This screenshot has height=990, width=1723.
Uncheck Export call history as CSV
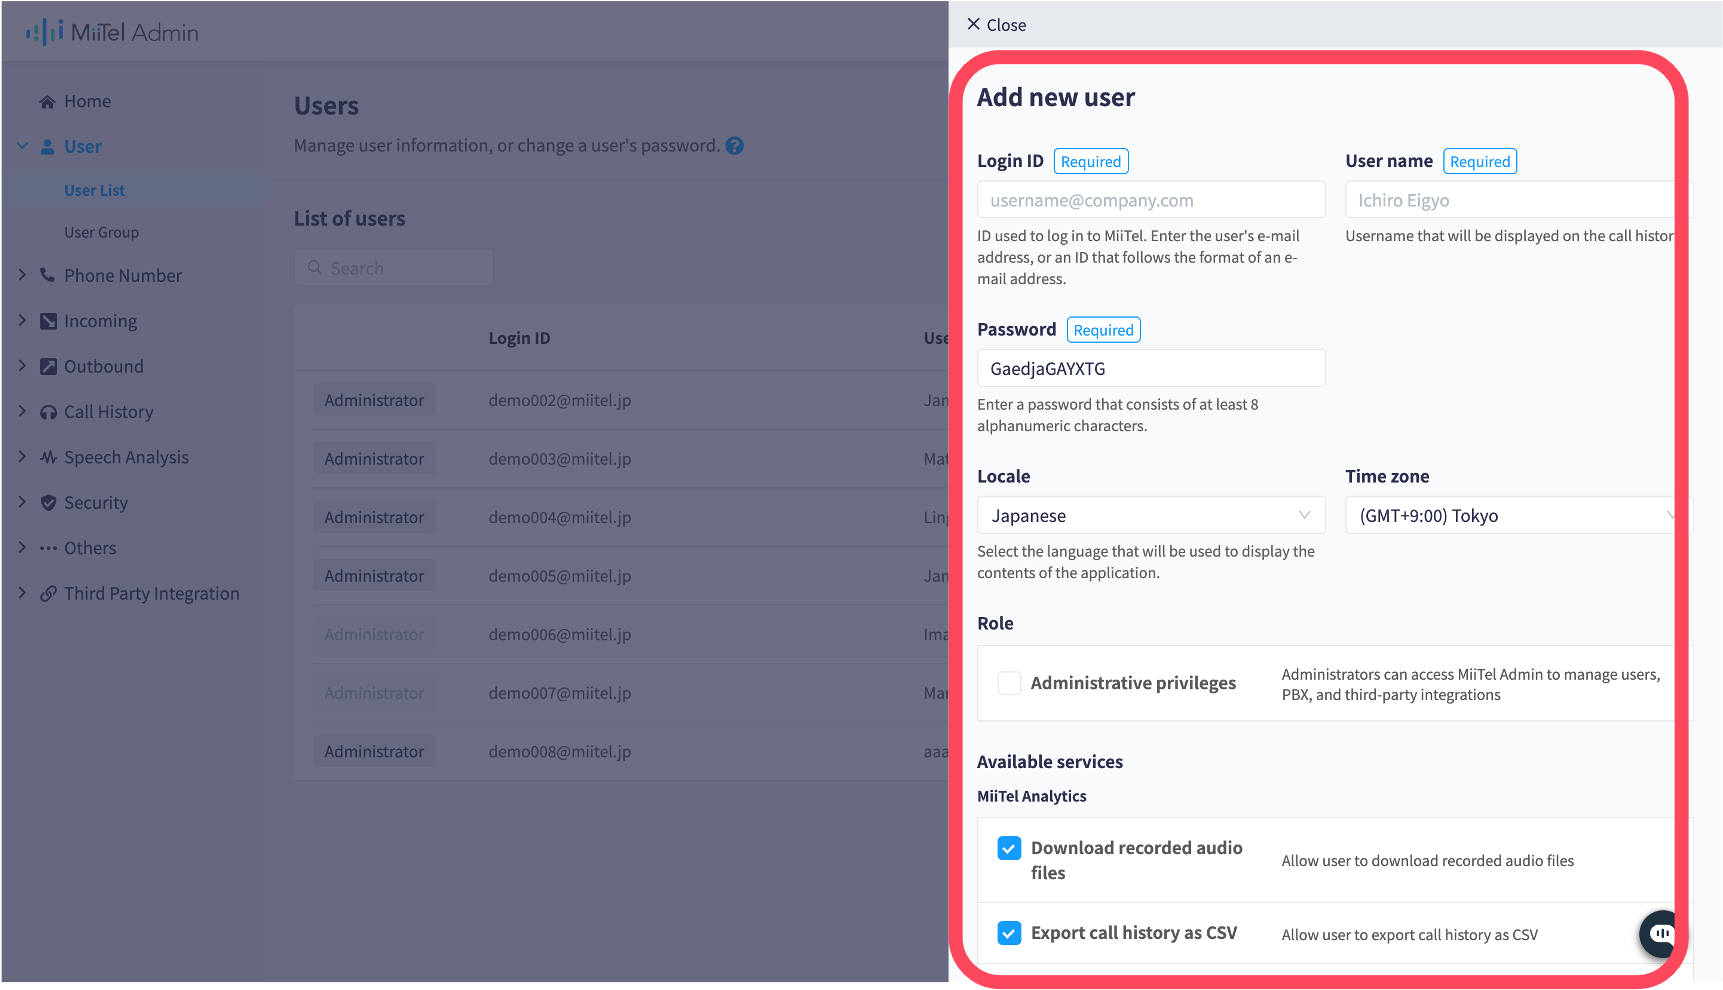(1009, 933)
